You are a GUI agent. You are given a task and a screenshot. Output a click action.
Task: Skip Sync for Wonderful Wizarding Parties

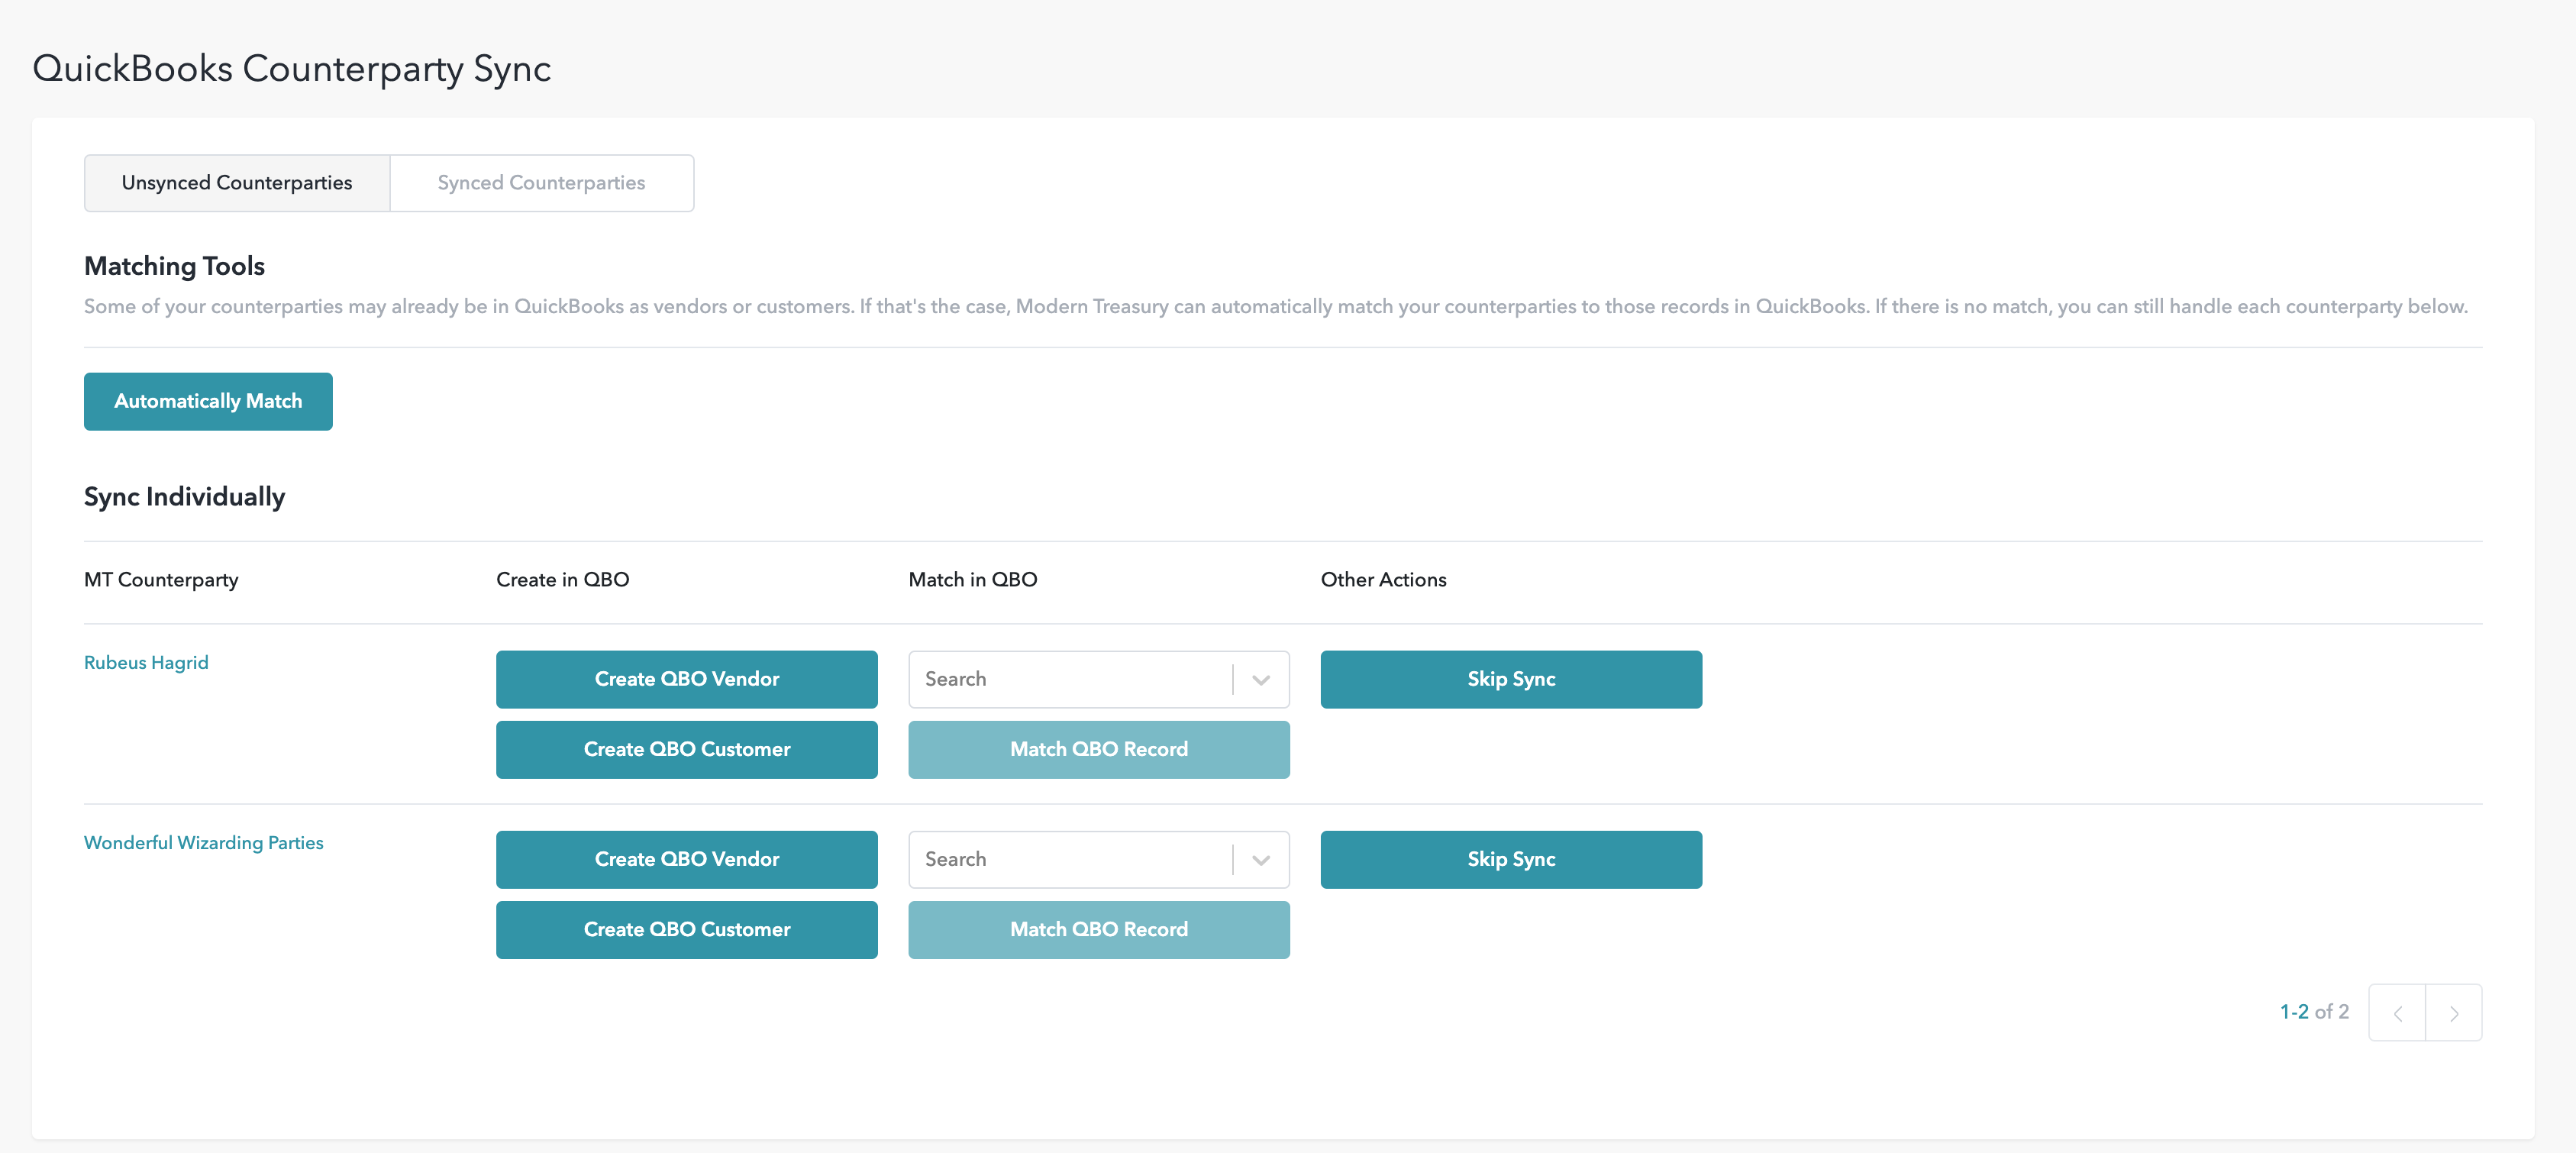[x=1510, y=860]
